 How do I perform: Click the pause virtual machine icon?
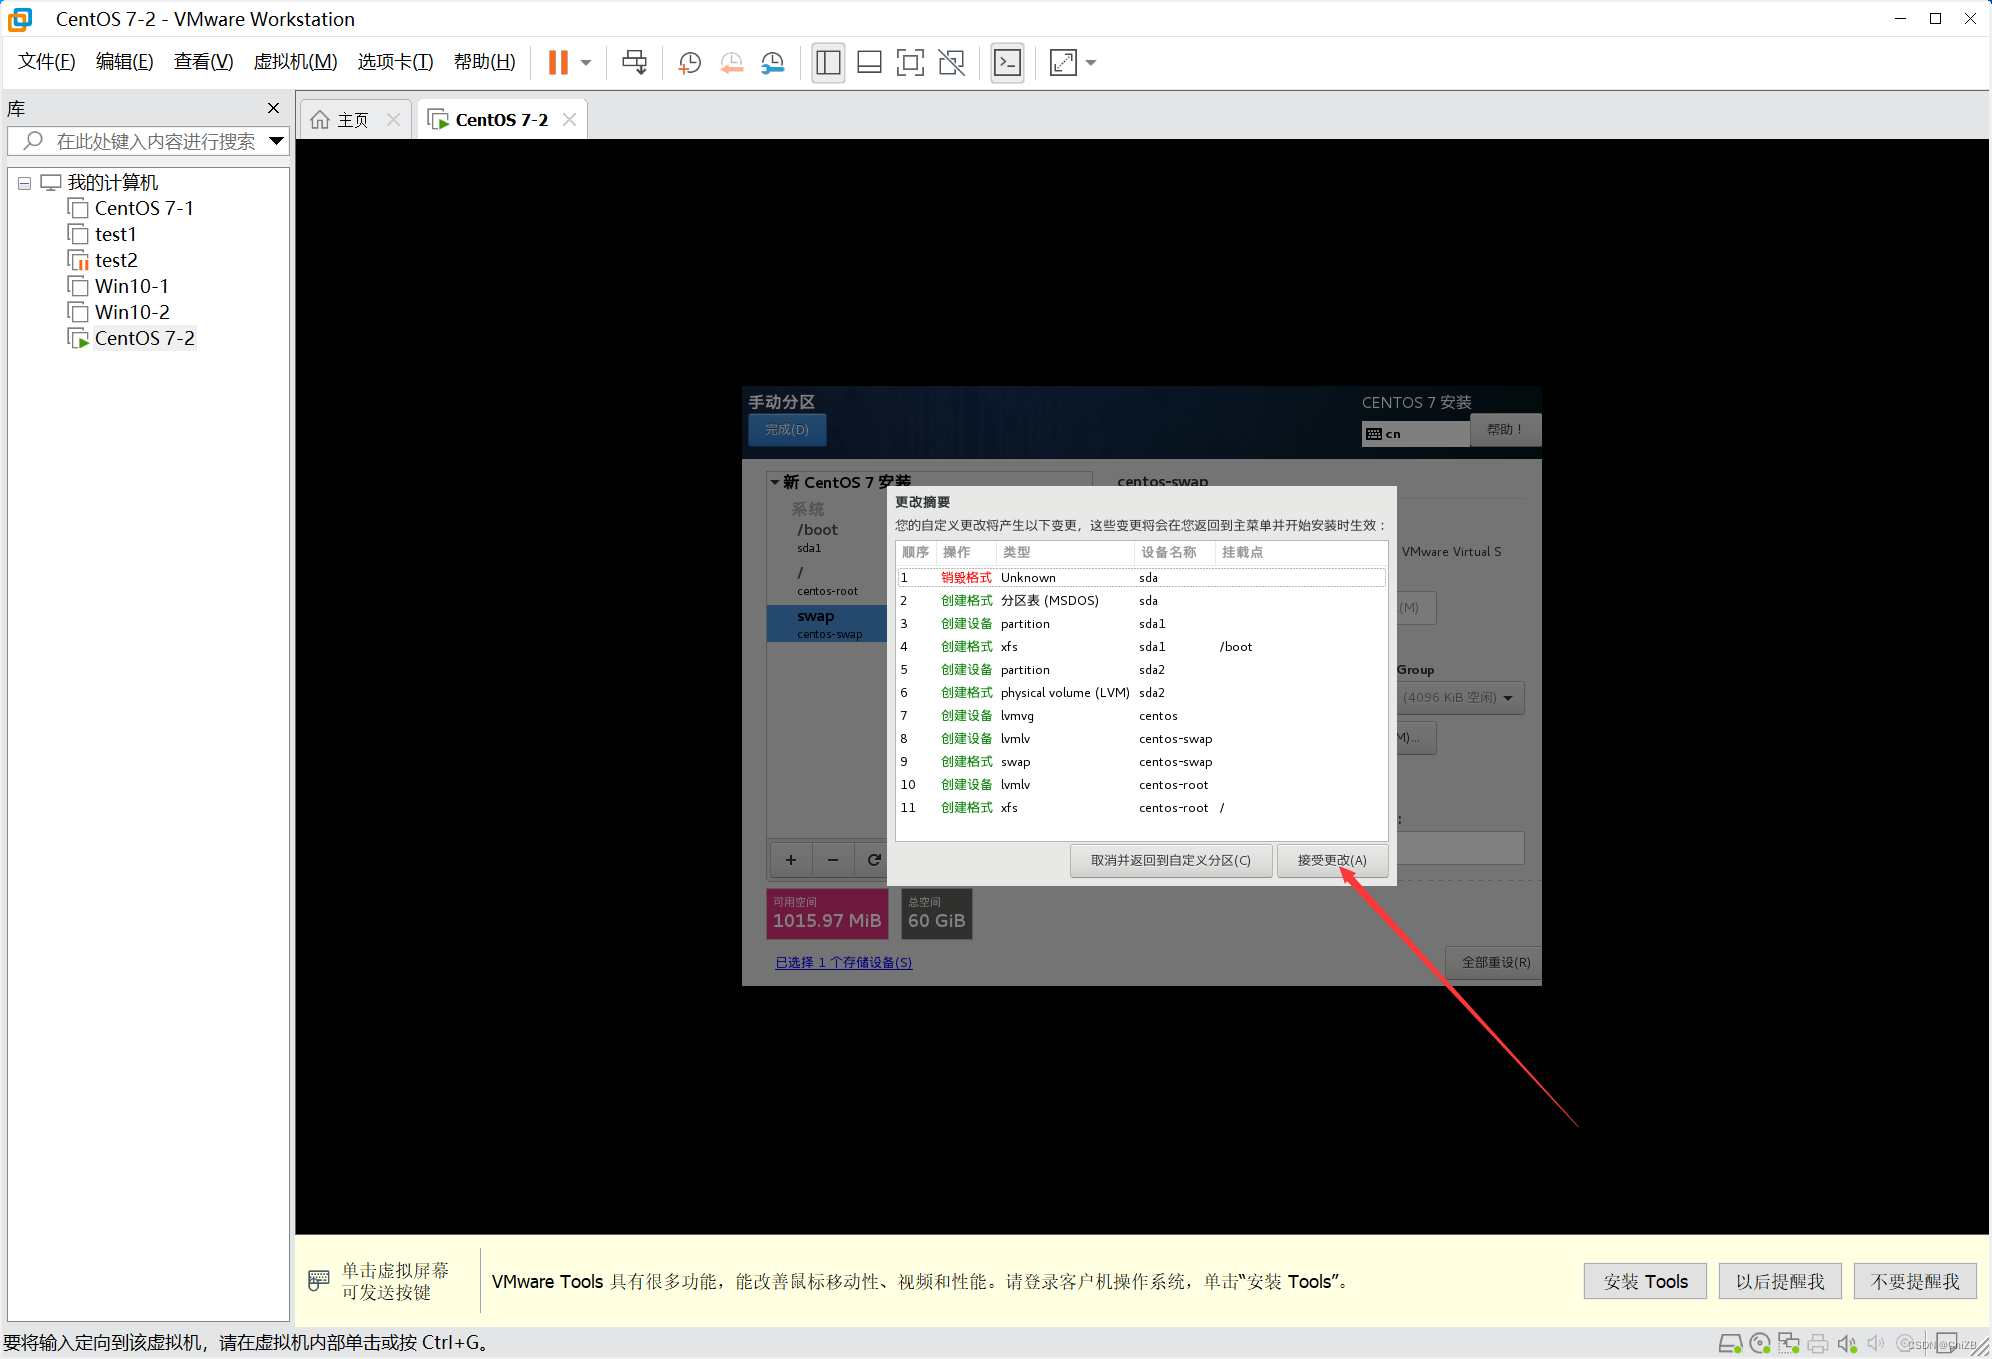point(558,63)
